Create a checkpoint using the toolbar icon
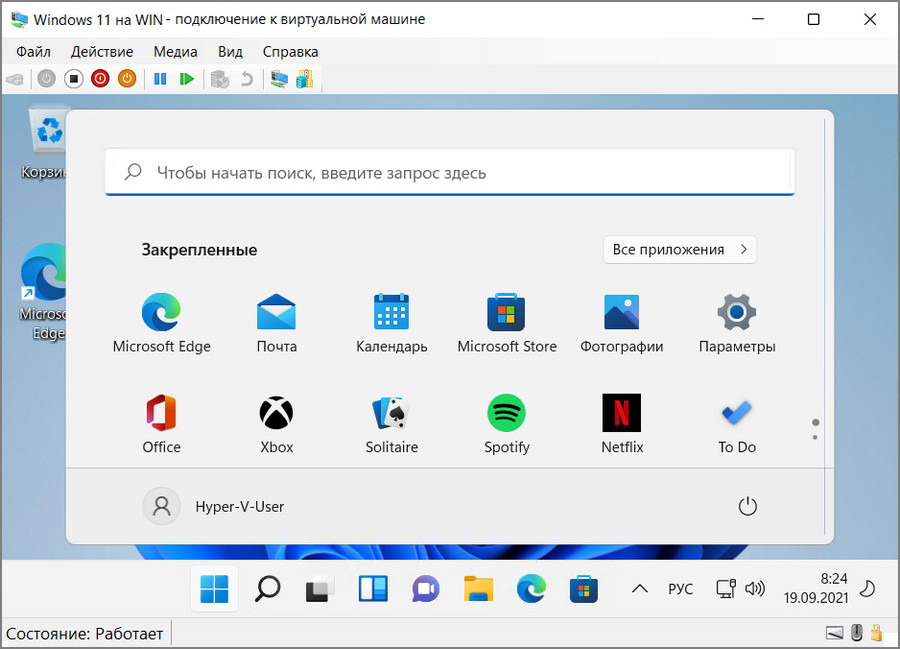This screenshot has width=900, height=649. pos(220,79)
